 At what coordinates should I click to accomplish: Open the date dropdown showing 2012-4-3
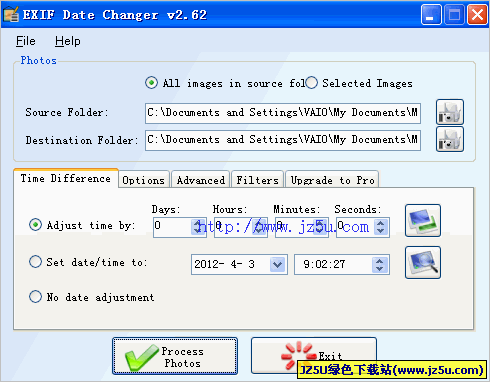click(x=277, y=265)
